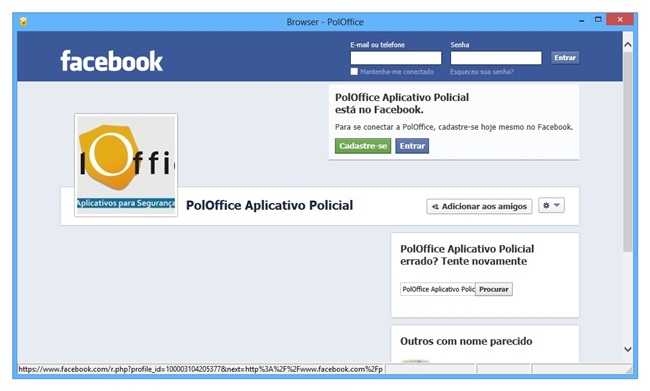
Task: Click the vertical scrollbar thumb
Action: (x=628, y=151)
